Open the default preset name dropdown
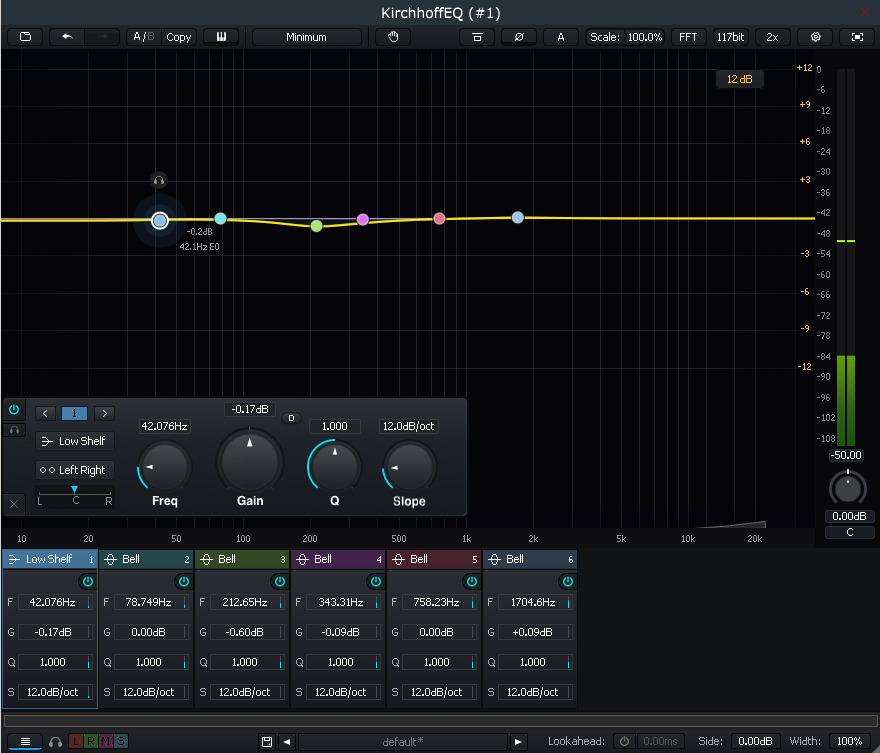This screenshot has width=880, height=753. [402, 742]
